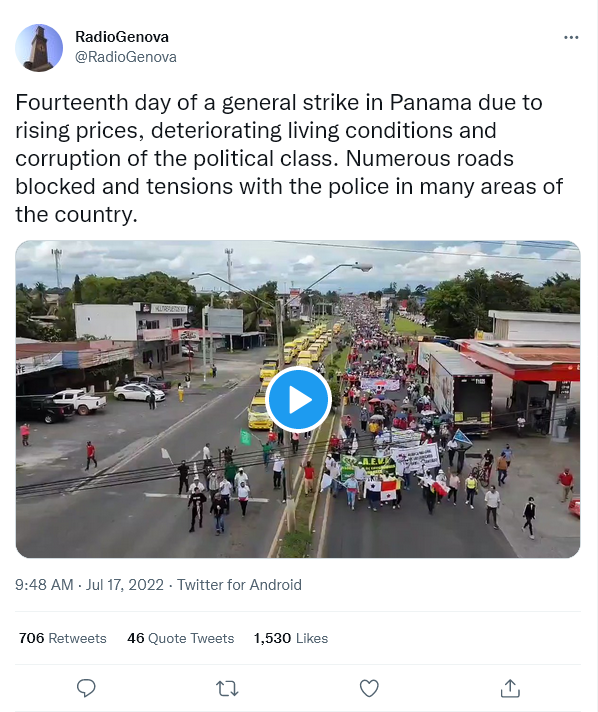Image resolution: width=598 pixels, height=712 pixels.
Task: Open the three-dot More options menu
Action: (571, 37)
